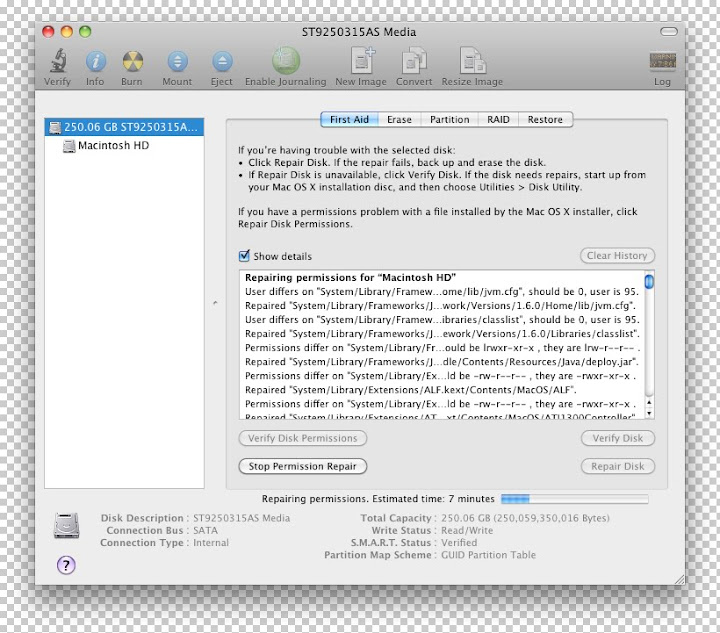Click the sidebar splitter handle dot
Image resolution: width=720 pixels, height=633 pixels.
215,303
